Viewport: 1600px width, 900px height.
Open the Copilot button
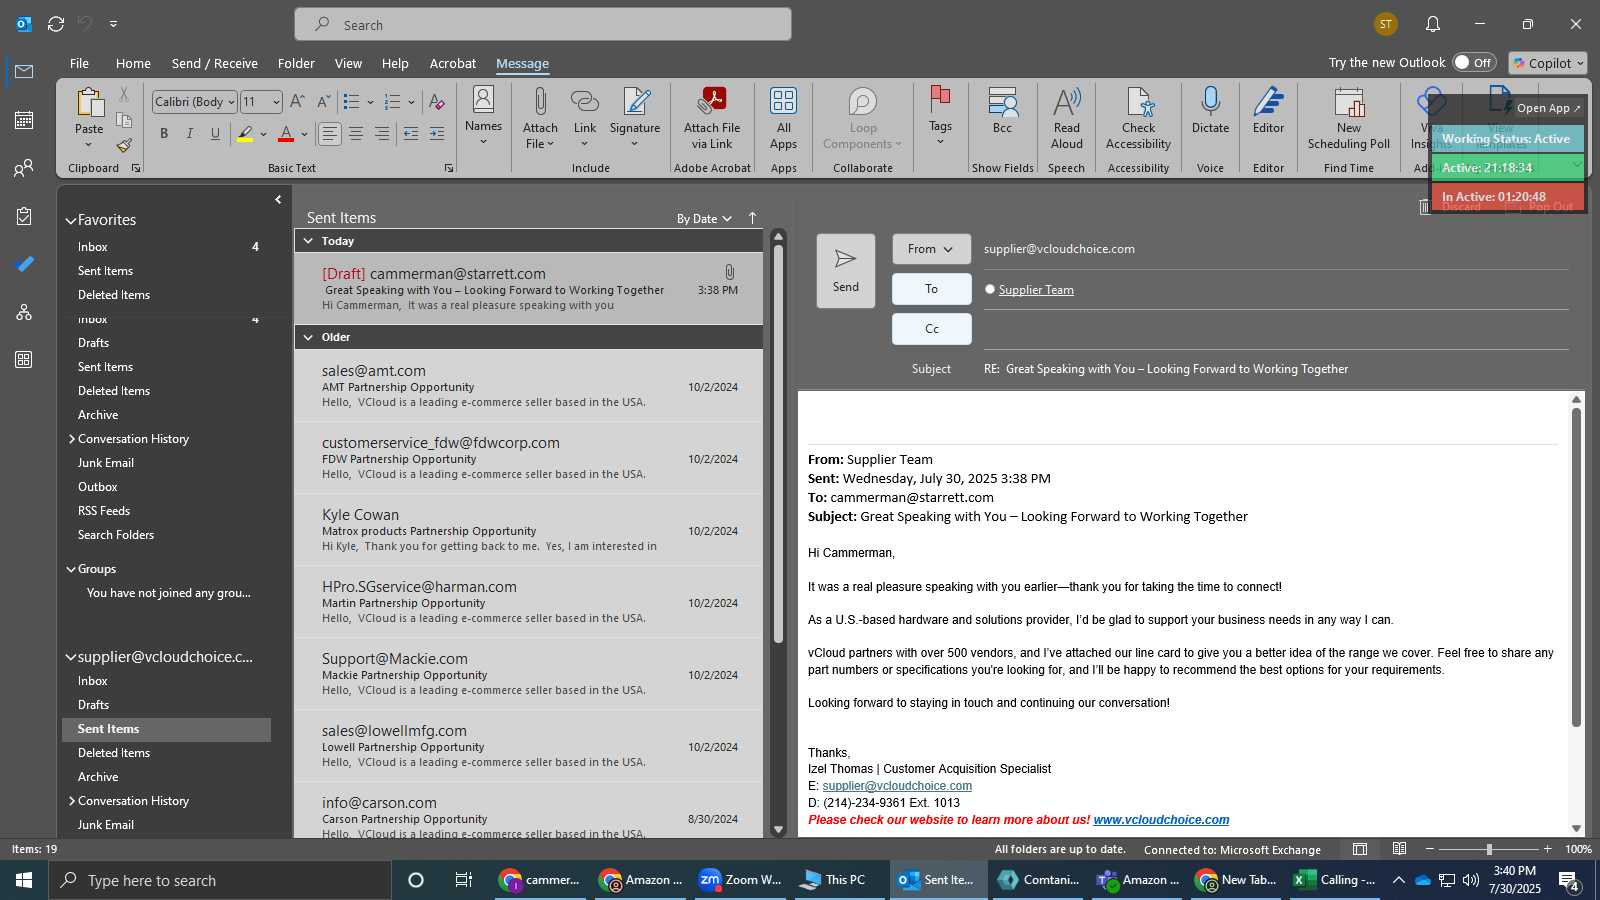1548,63
